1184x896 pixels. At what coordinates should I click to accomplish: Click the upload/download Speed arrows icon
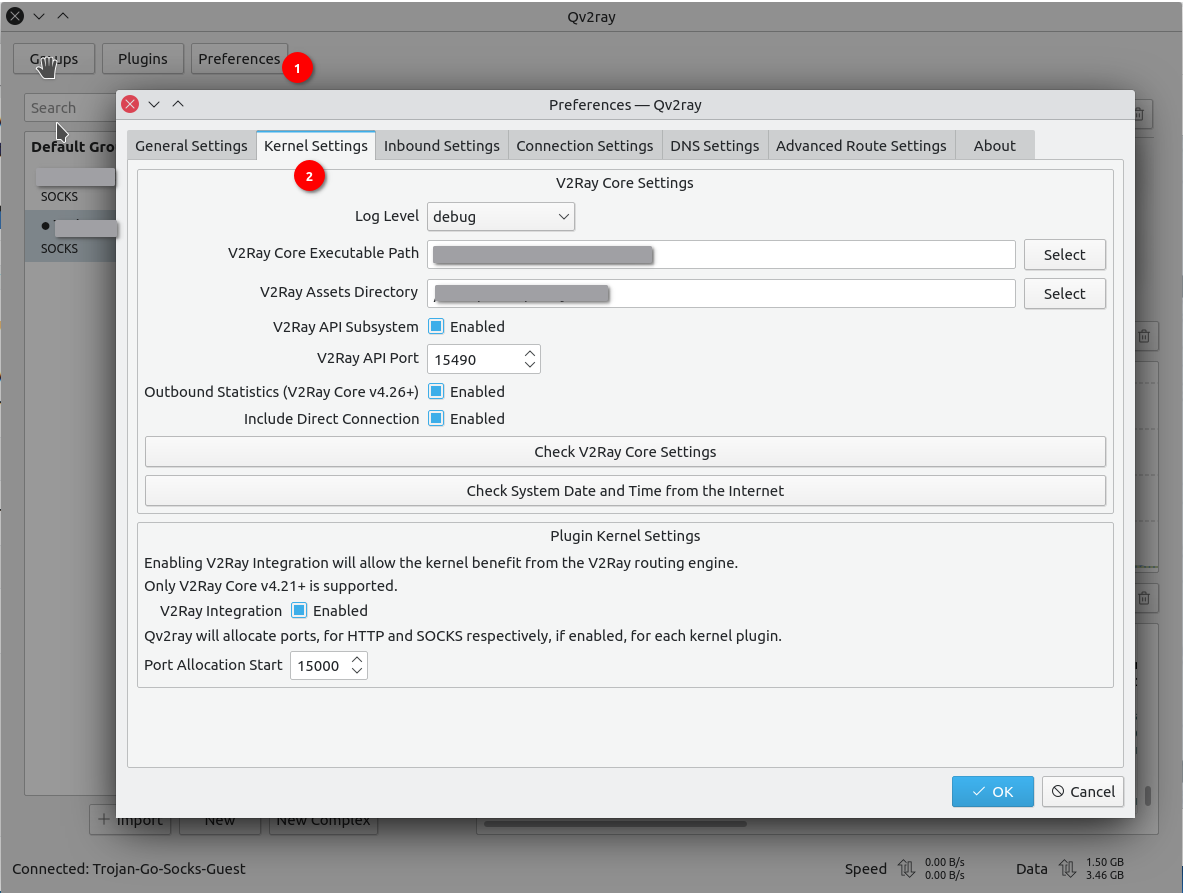[x=906, y=868]
